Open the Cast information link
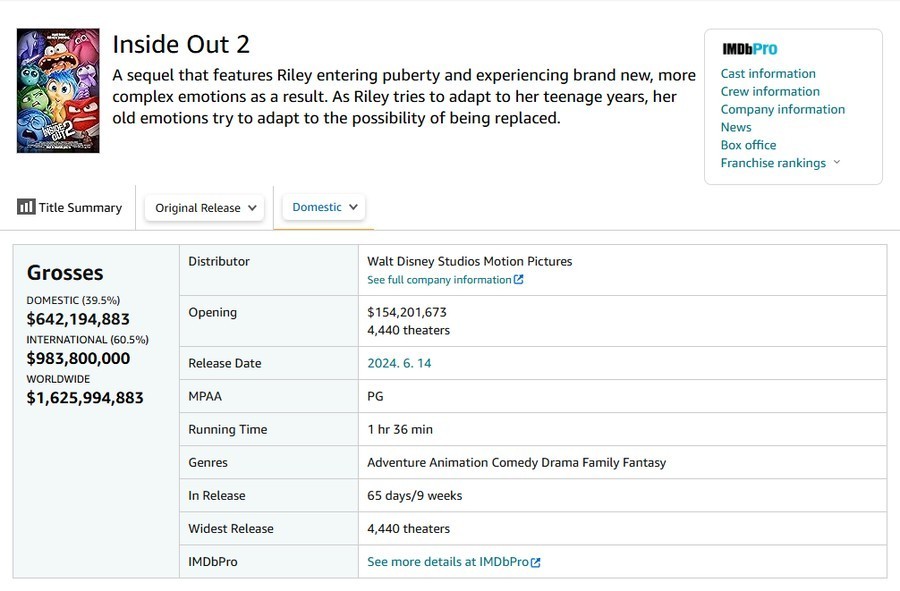 pos(768,73)
